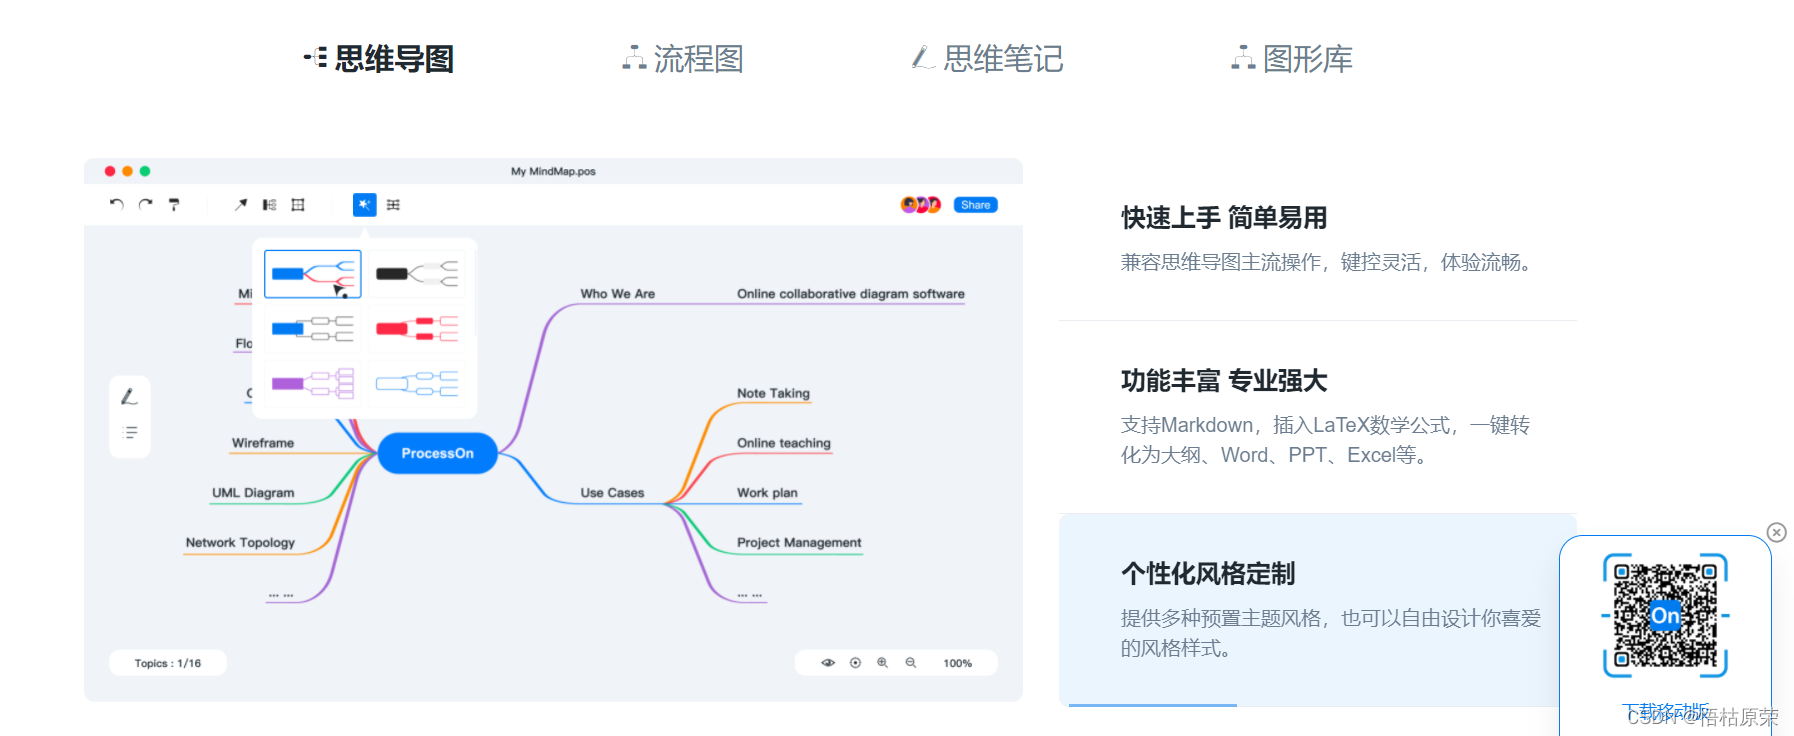Viewport: 1794px width, 736px height.
Task: Click the Use Cases node
Action: click(612, 493)
